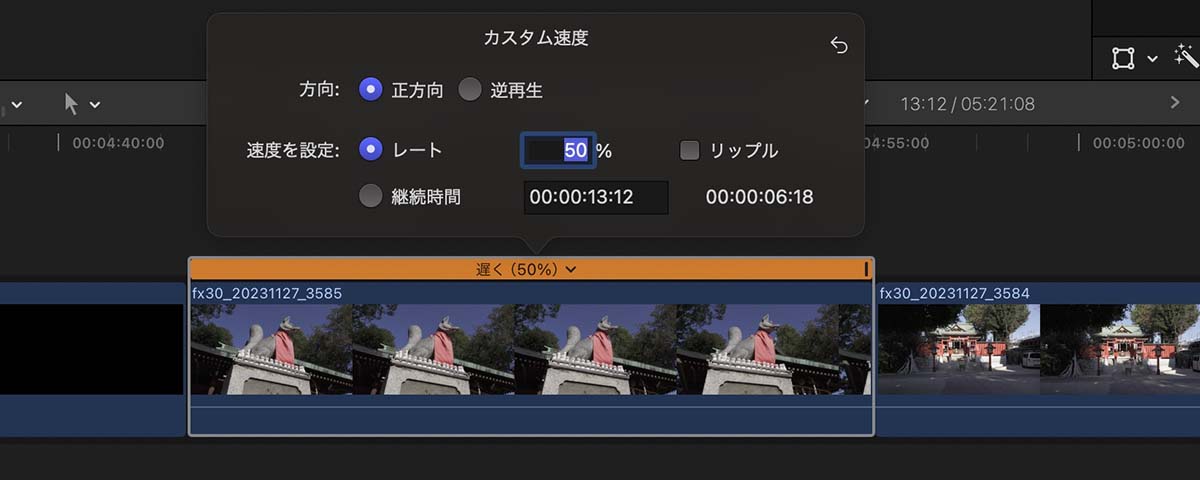Expand the Transform tool dropdown chevron
Image resolution: width=1200 pixels, height=480 pixels.
[x=1152, y=59]
